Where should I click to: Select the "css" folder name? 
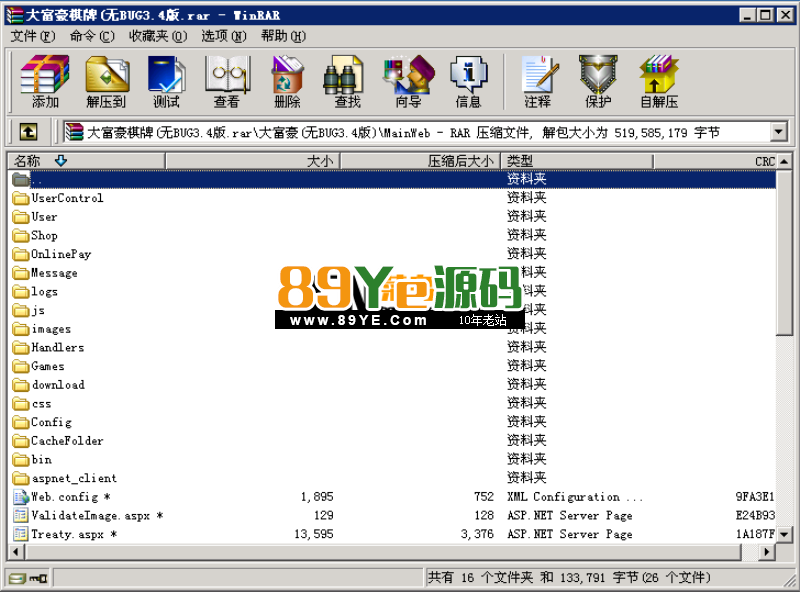click(x=41, y=404)
